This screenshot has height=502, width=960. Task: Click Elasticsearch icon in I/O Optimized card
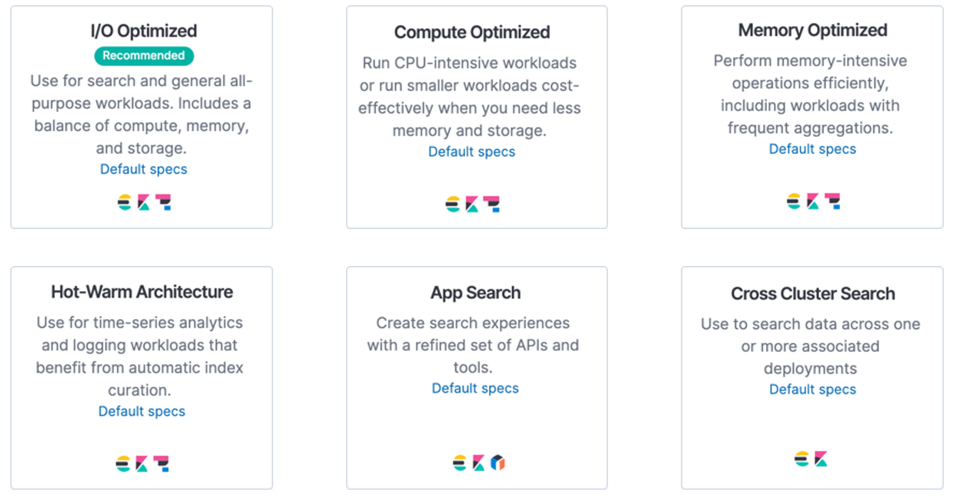pos(124,203)
